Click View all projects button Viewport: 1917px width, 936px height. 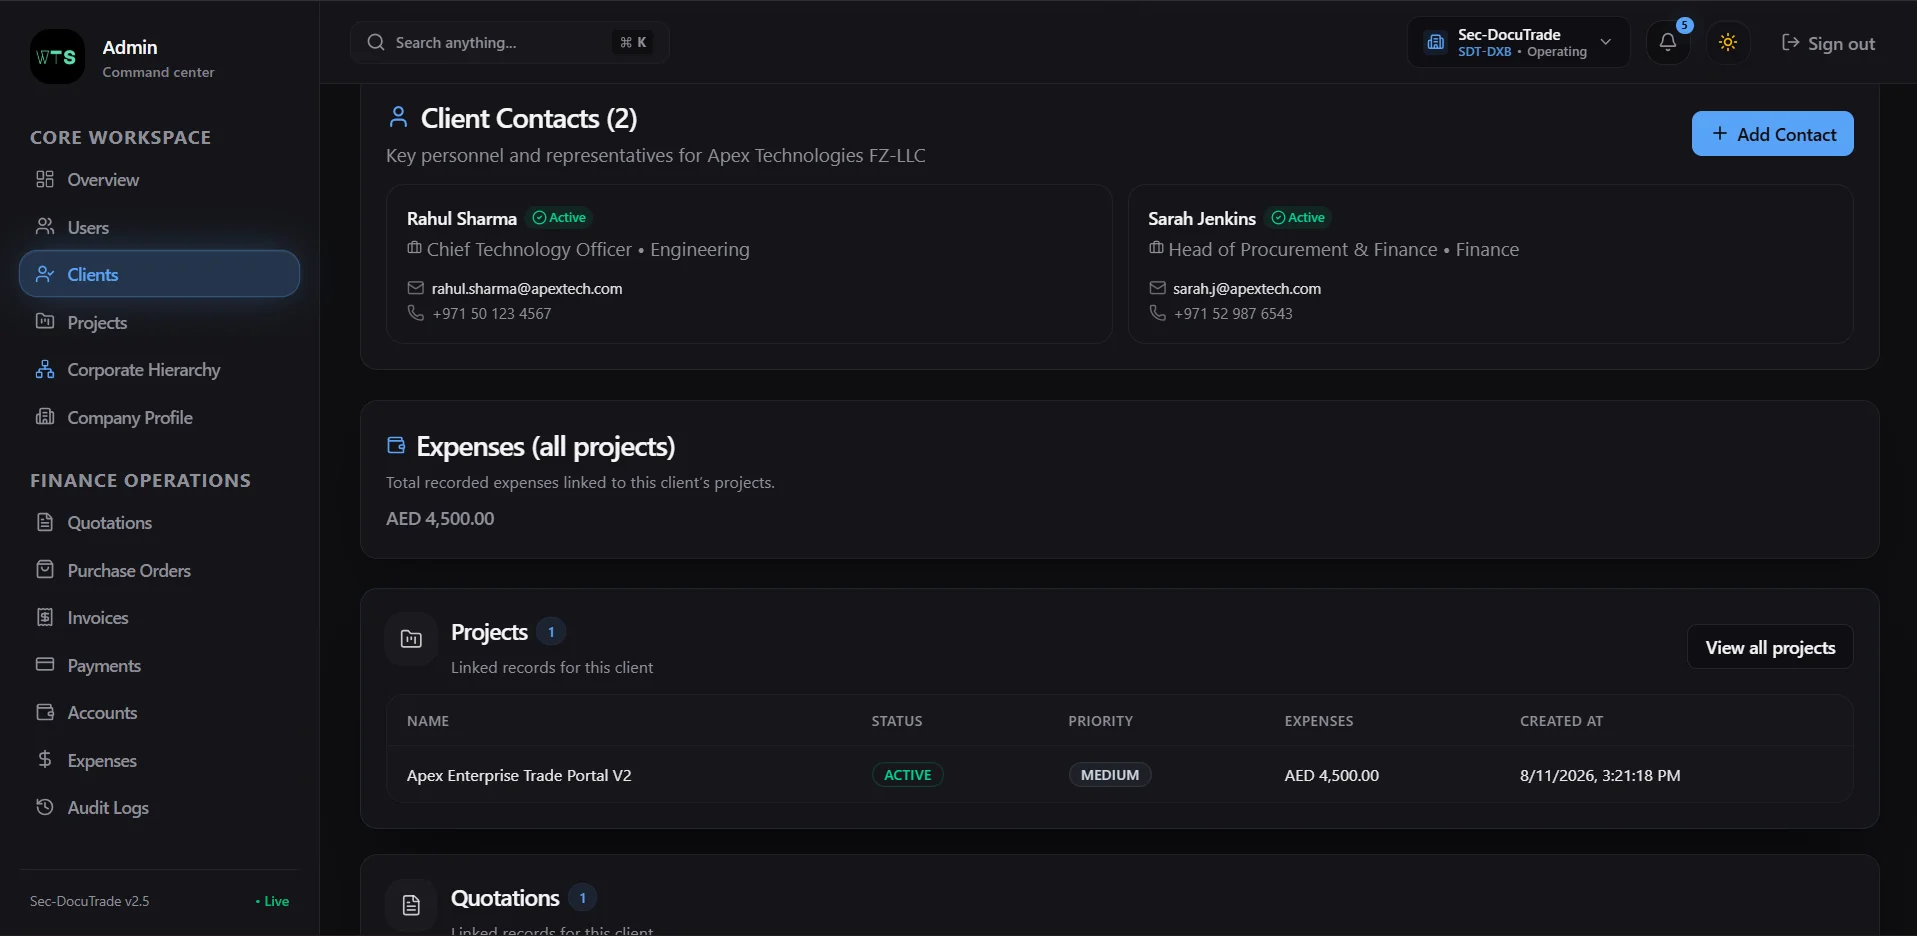click(1770, 647)
